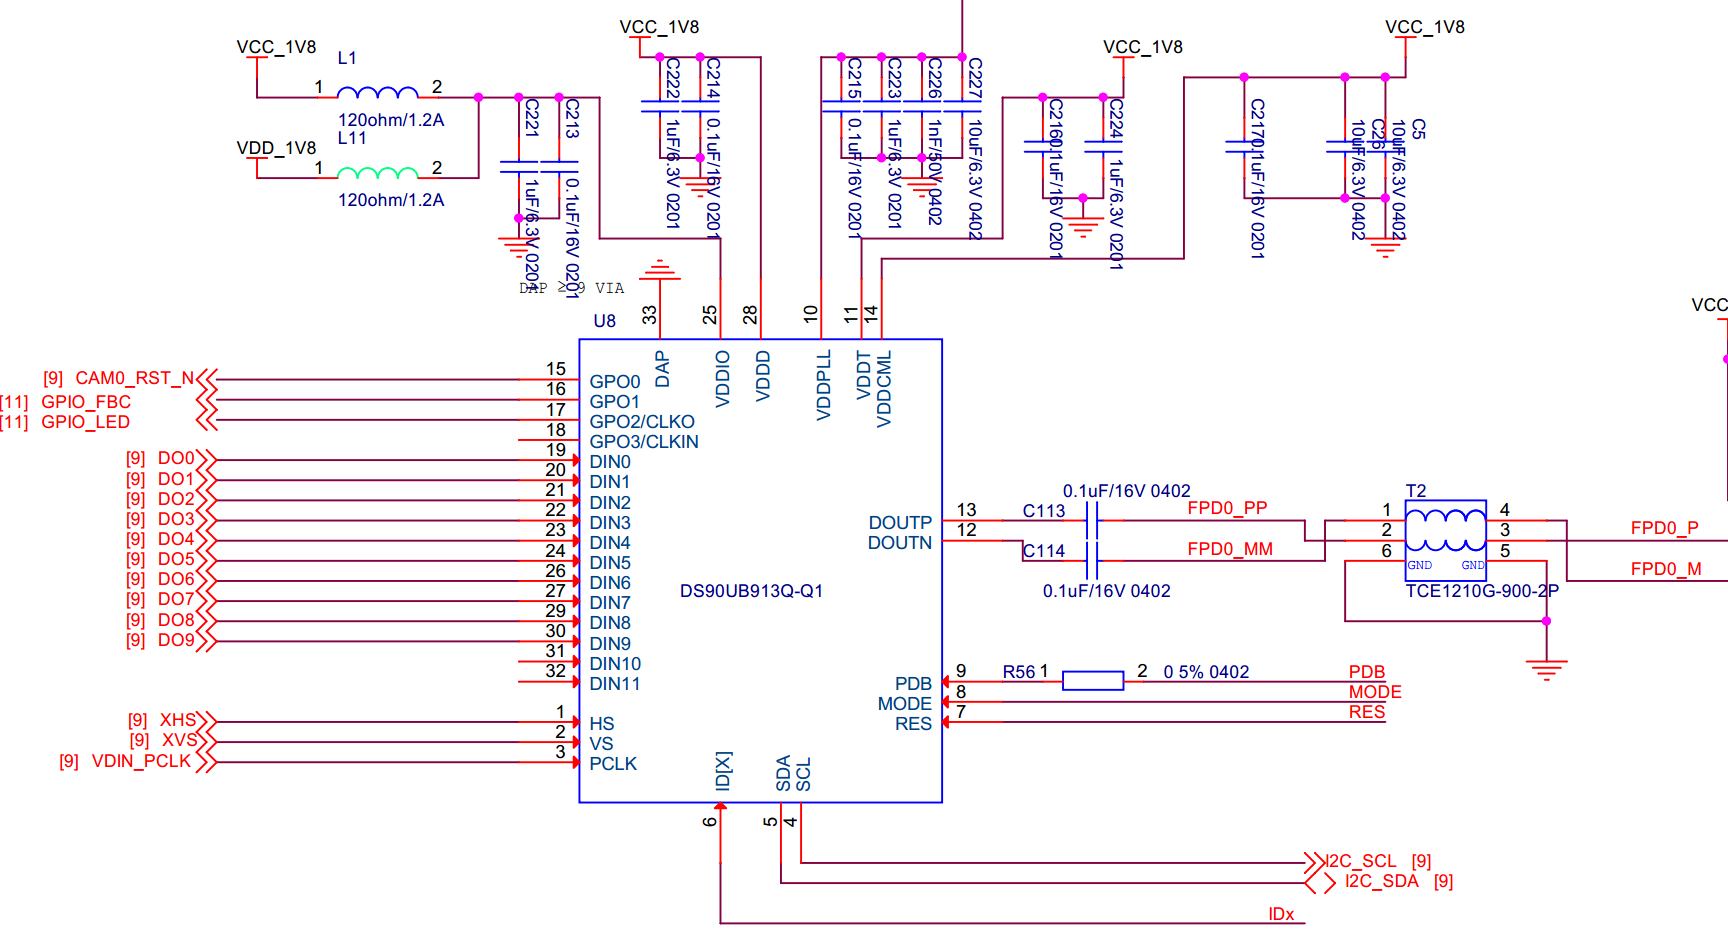Click the VDIN_PCLK net label
The image size is (1728, 945).
coord(141,761)
